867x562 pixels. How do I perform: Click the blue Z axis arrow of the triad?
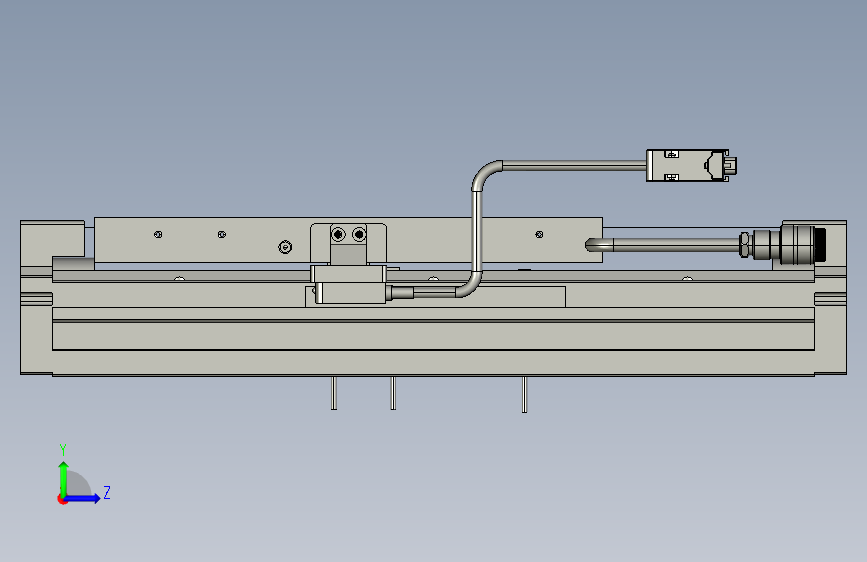click(x=82, y=498)
